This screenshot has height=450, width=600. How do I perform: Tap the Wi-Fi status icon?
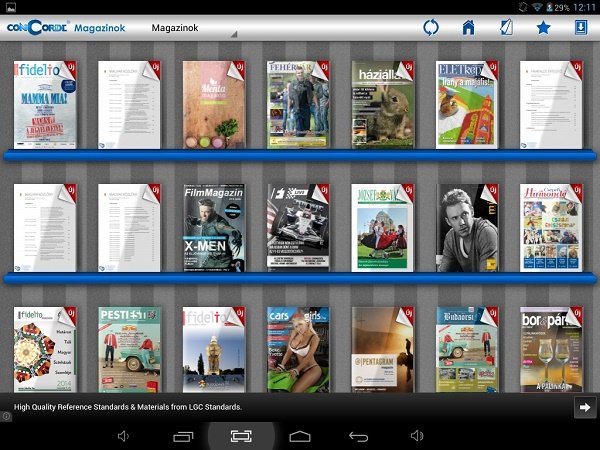tap(537, 7)
